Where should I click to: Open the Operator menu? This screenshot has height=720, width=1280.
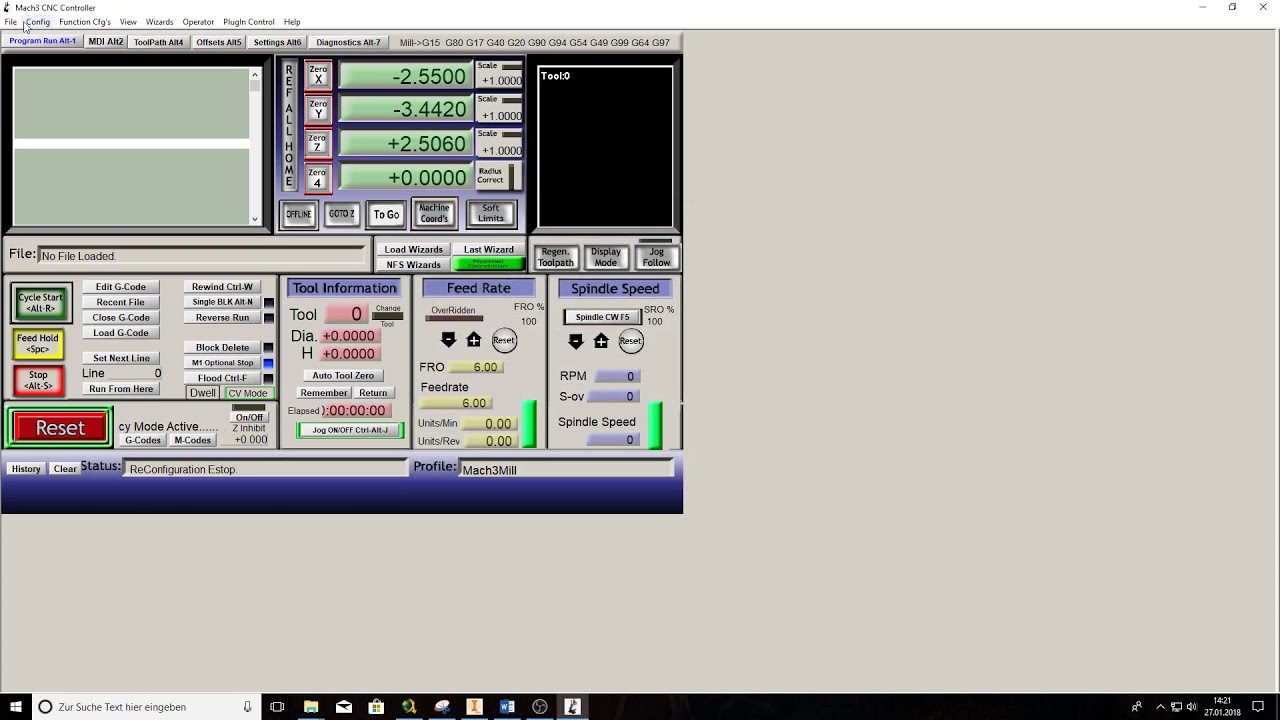tap(198, 22)
